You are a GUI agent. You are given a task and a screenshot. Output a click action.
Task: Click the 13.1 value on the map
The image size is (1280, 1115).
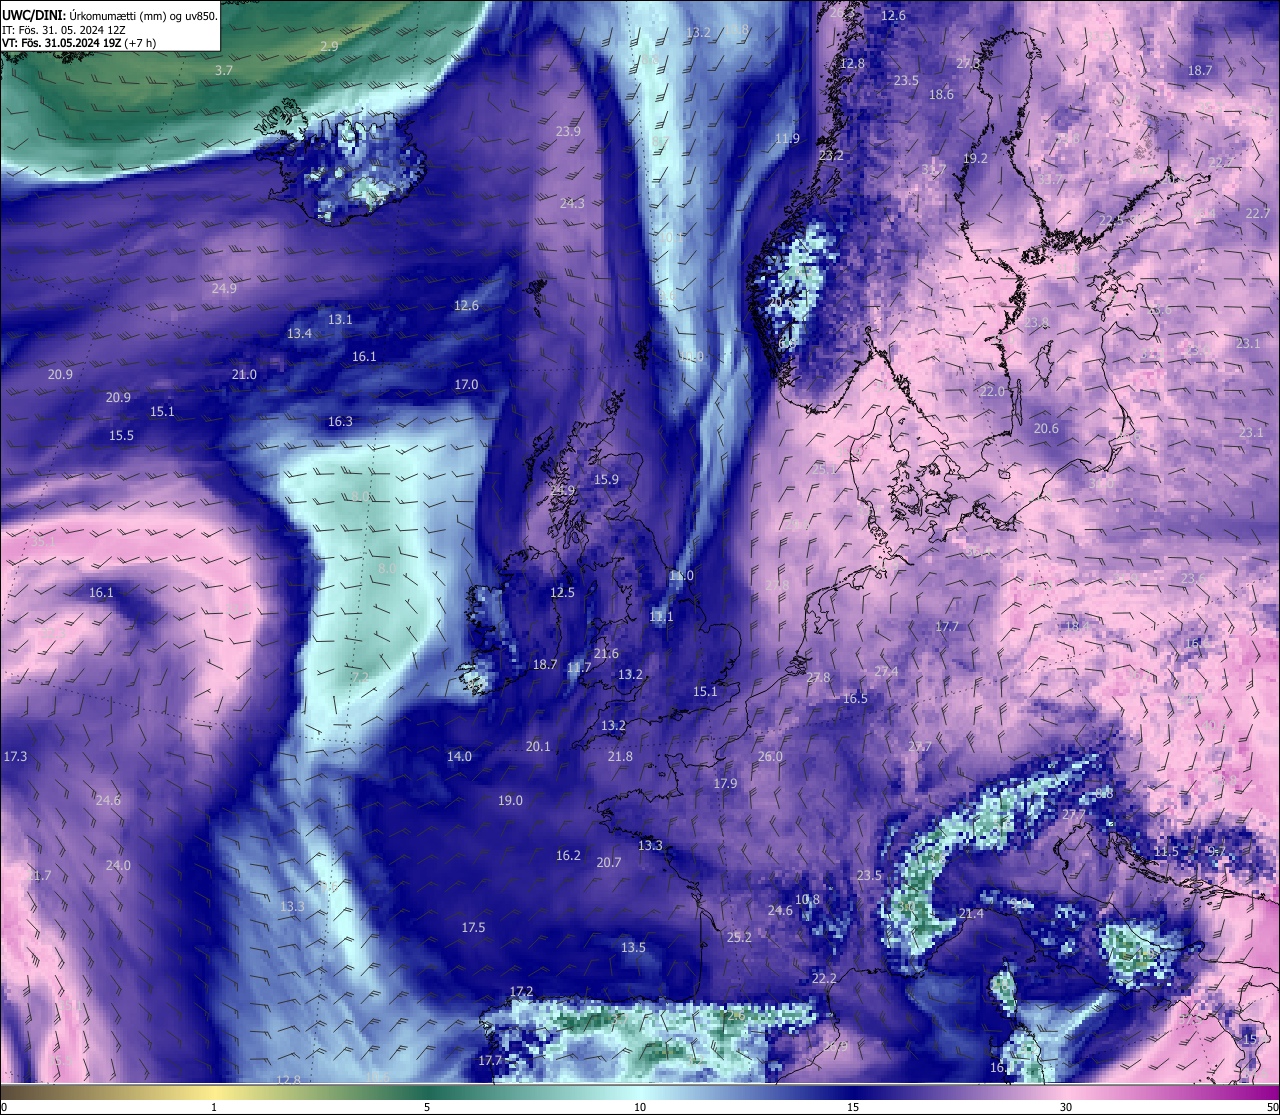click(340, 319)
